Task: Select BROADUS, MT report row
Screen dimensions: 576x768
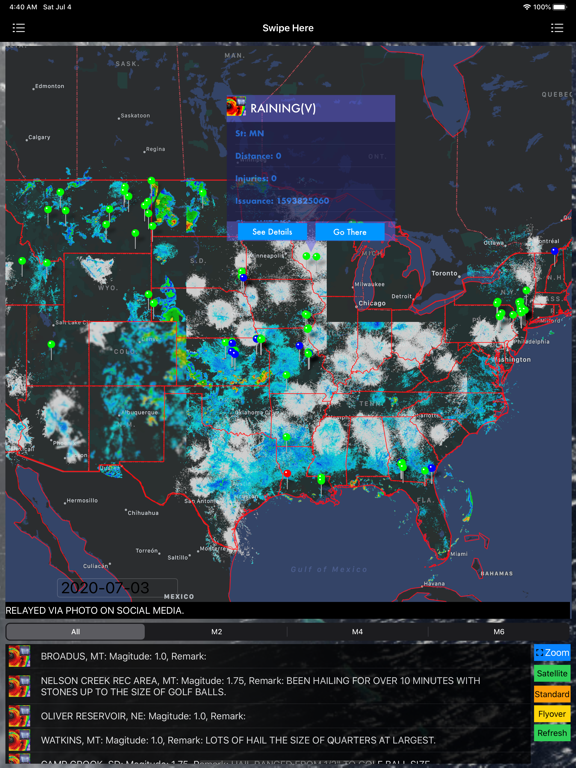Action: click(x=268, y=656)
